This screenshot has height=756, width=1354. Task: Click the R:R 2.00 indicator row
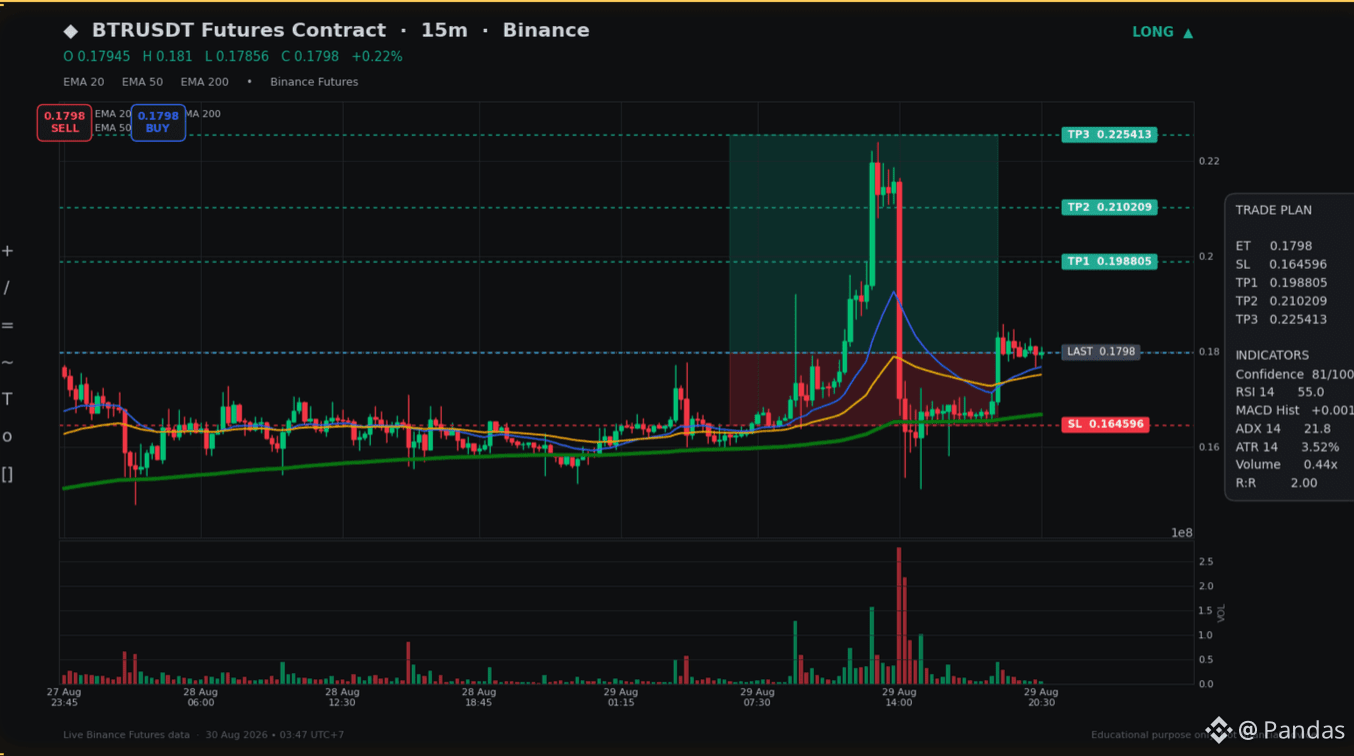pos(1276,483)
